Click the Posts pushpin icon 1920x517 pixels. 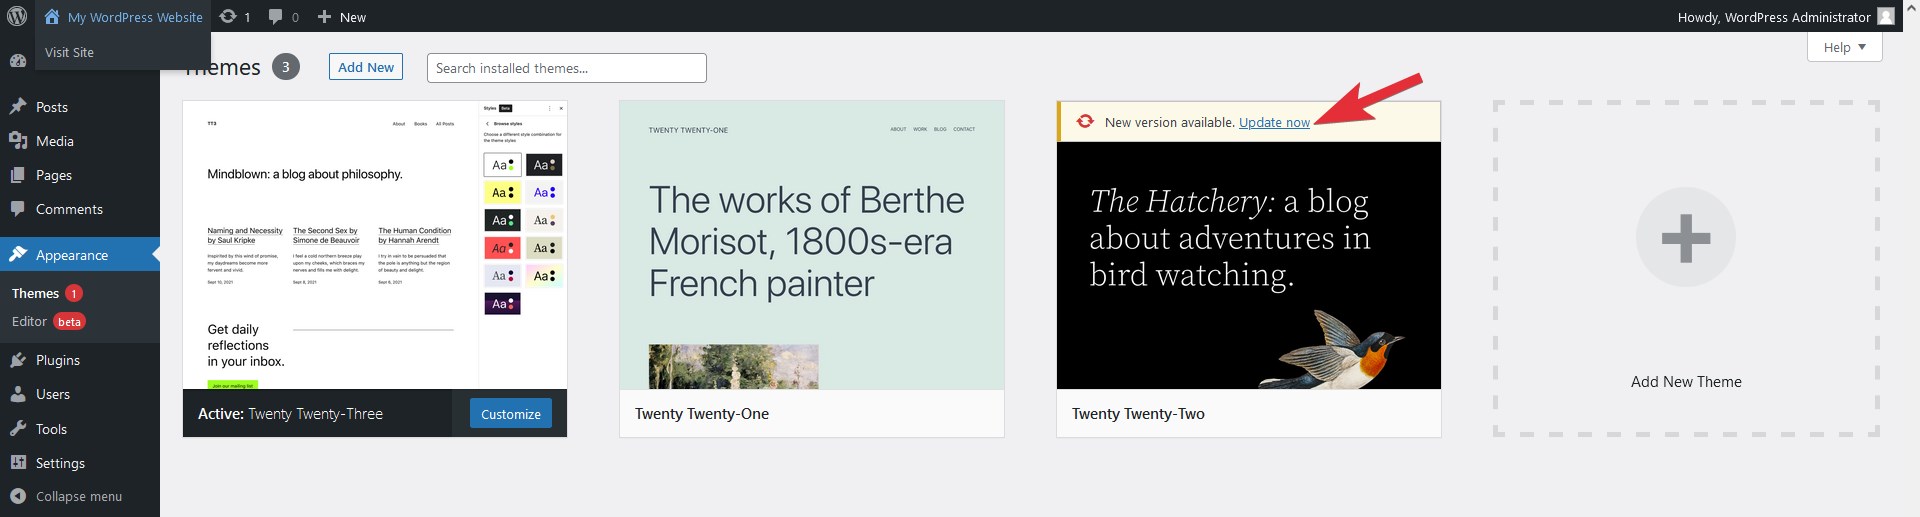[18, 107]
